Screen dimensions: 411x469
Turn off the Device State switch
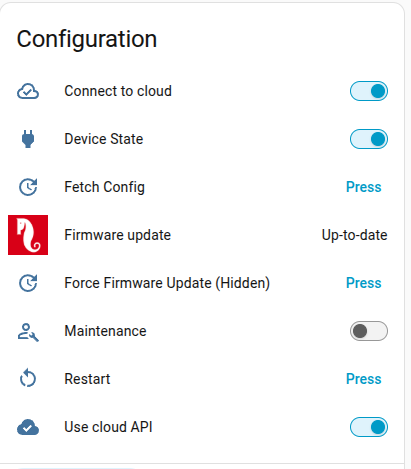(369, 139)
